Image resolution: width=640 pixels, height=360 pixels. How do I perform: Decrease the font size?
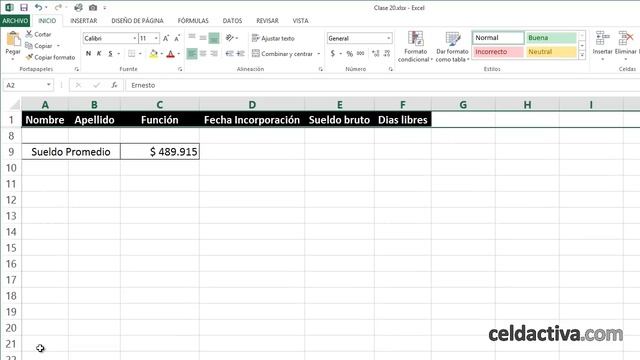(x=177, y=38)
